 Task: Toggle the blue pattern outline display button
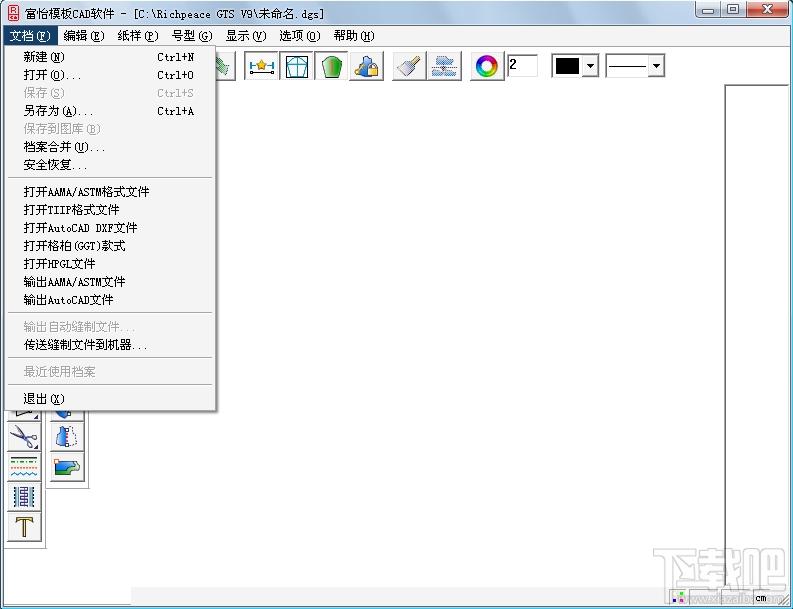296,66
